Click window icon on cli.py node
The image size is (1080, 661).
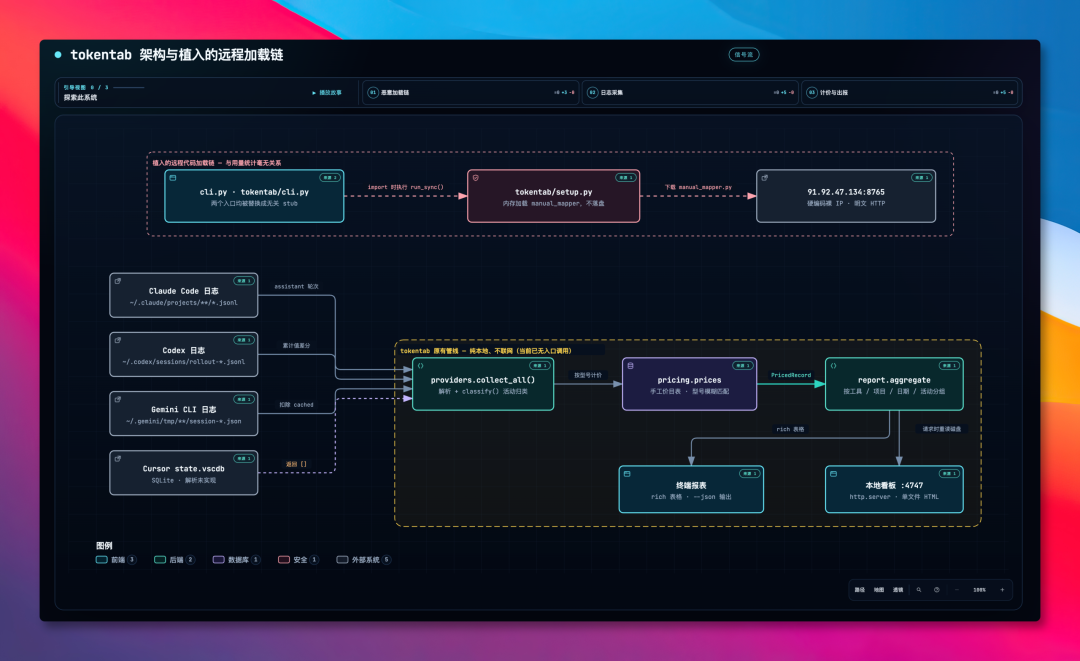pos(173,178)
